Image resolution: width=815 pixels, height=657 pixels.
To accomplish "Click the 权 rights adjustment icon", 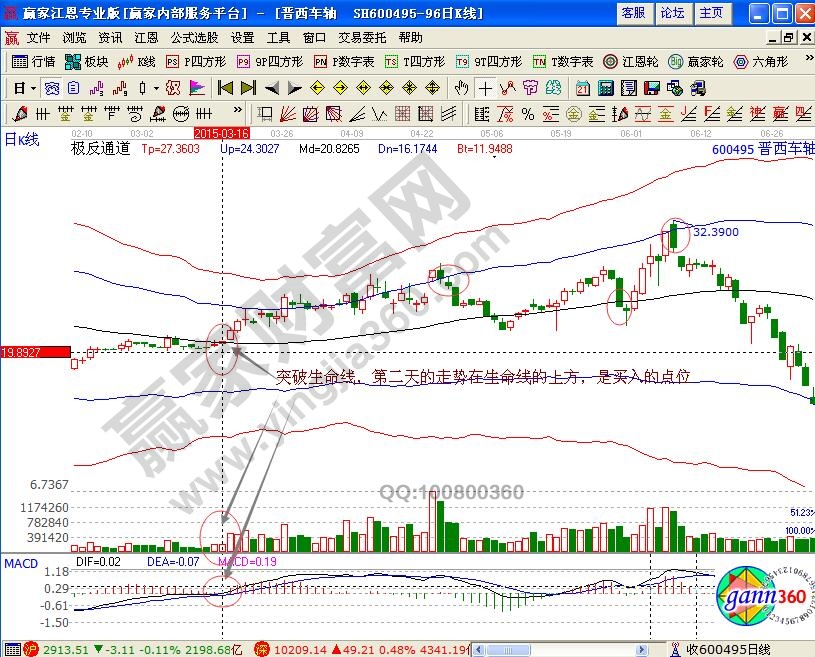I will pos(173,88).
